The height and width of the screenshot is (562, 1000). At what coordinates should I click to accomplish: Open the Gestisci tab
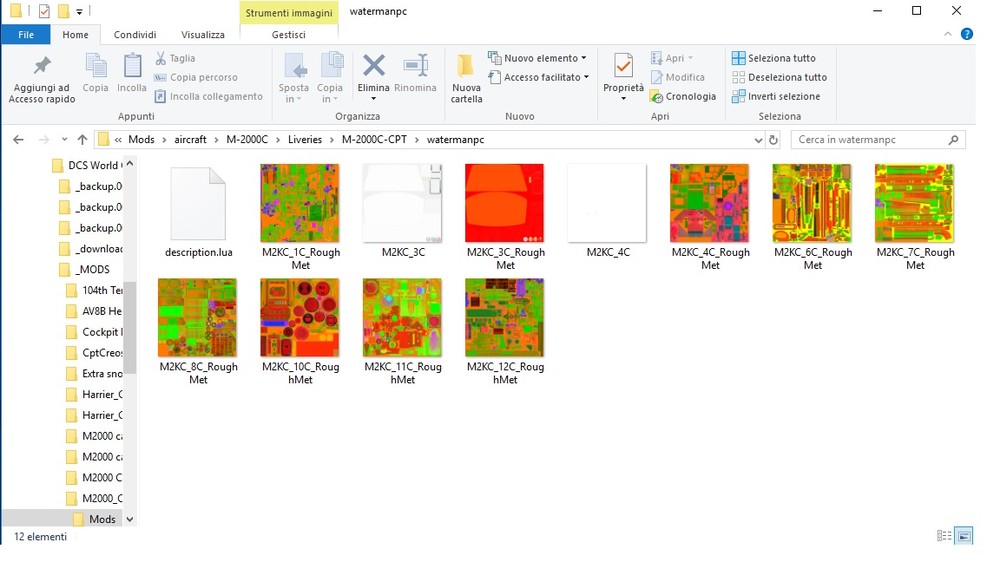point(288,34)
